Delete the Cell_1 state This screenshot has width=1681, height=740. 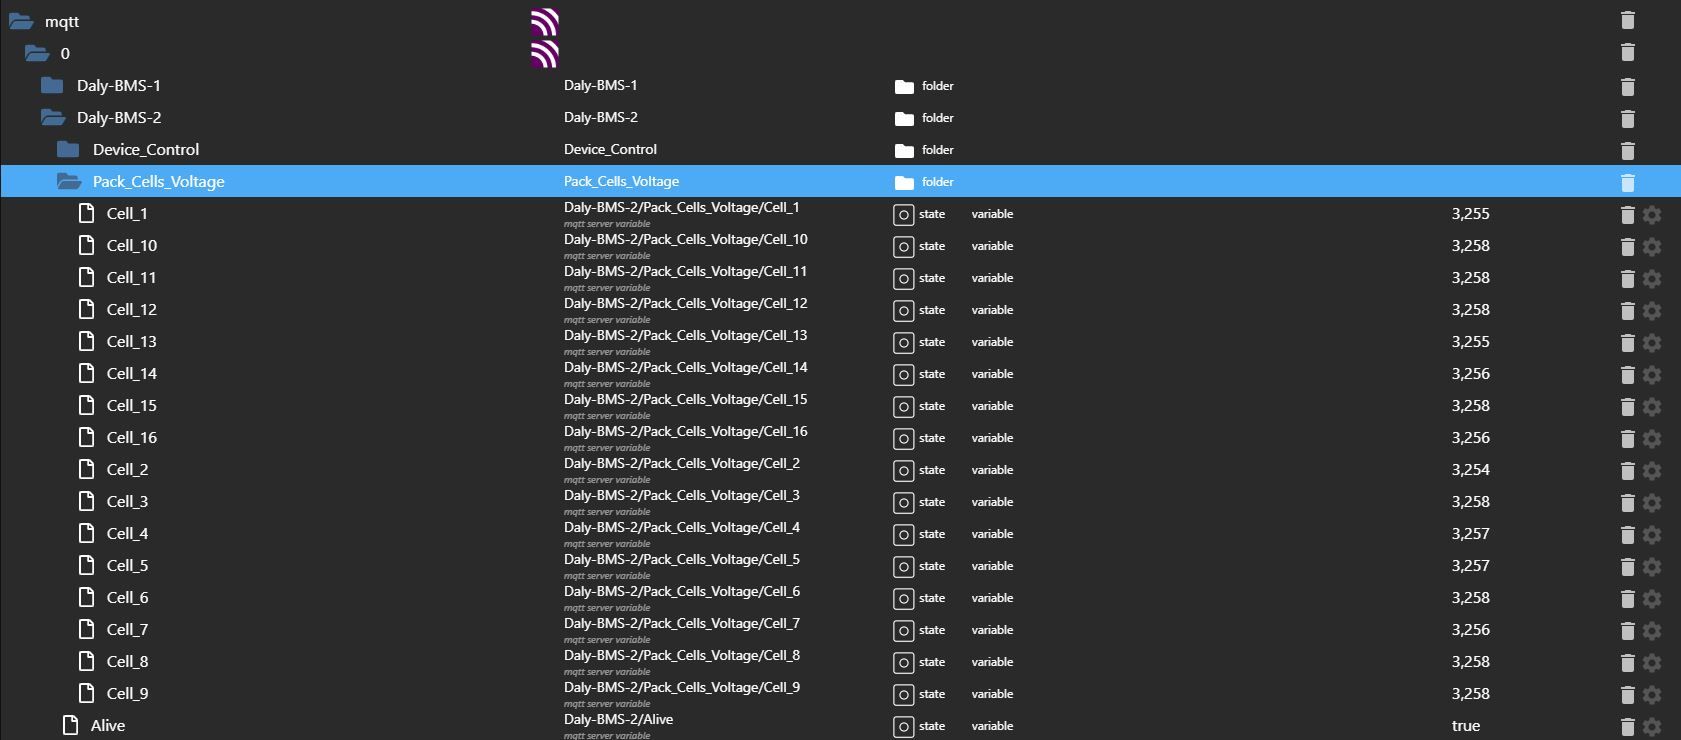(1627, 215)
